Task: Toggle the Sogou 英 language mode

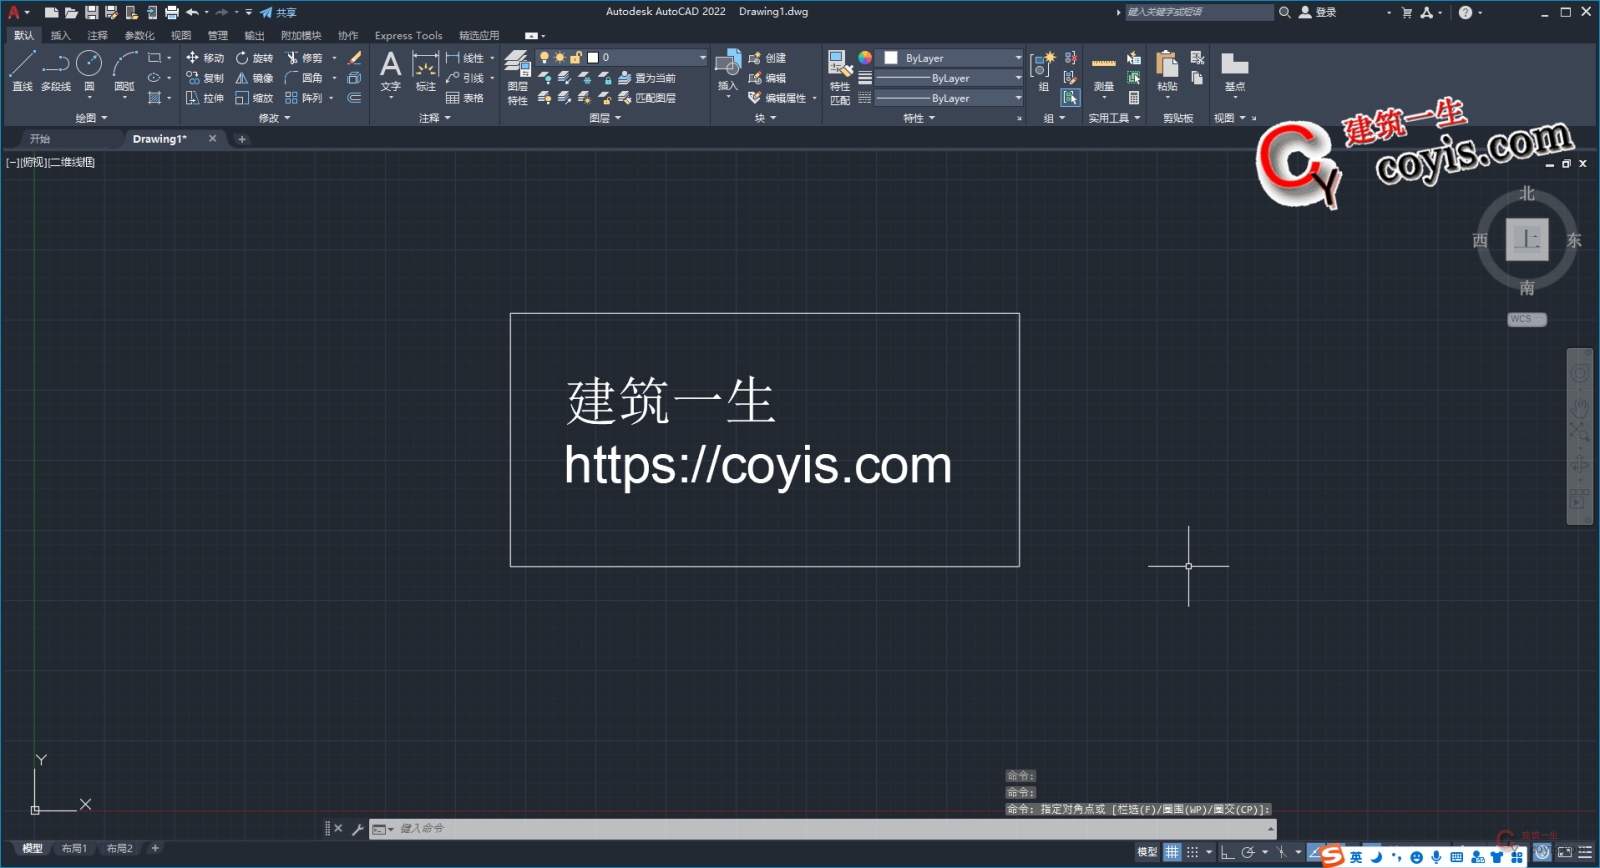Action: click(1356, 857)
